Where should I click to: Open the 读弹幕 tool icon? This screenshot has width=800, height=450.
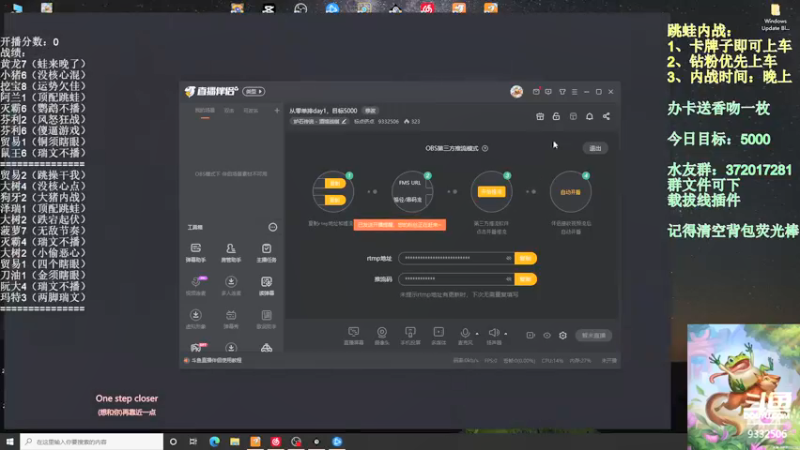[266, 286]
